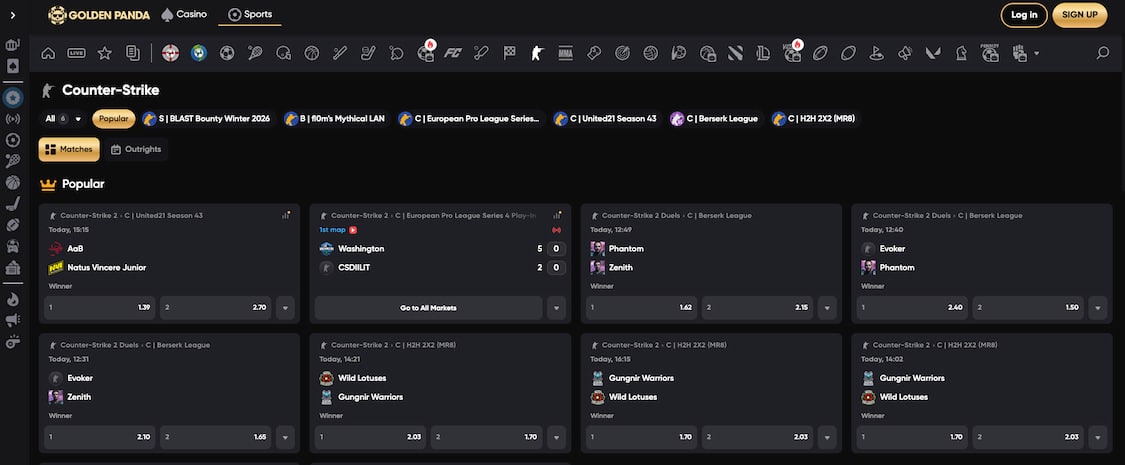Open the sidebar fire hot-events icon
1125x465 pixels.
pyautogui.click(x=13, y=299)
